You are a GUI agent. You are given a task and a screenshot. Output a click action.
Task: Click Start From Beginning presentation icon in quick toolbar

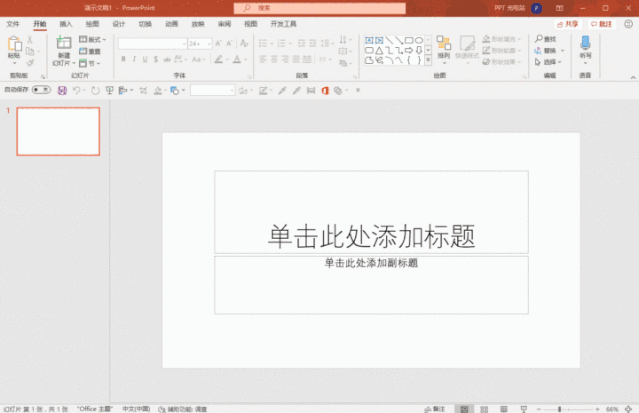pyautogui.click(x=109, y=90)
